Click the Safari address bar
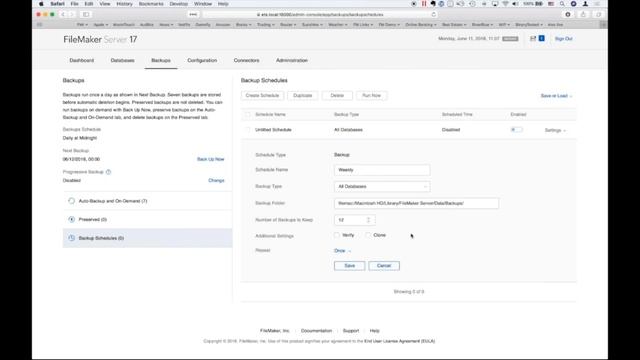 click(x=320, y=14)
